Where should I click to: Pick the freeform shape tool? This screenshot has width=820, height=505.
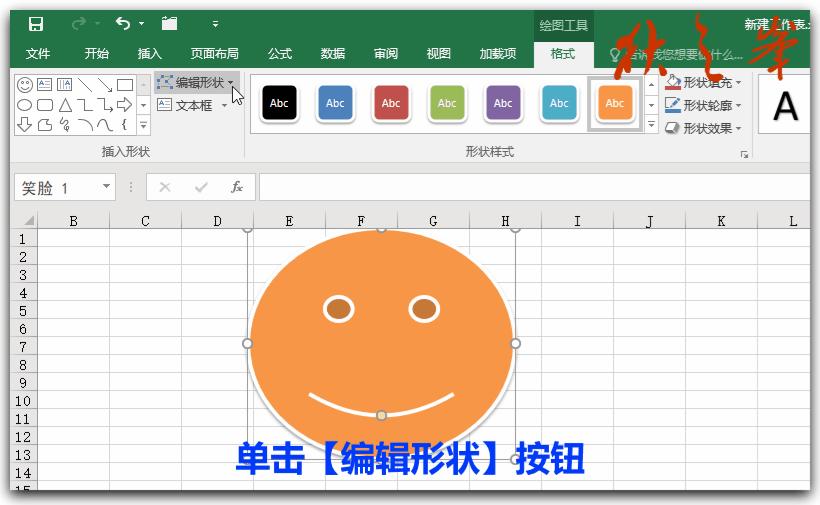(45, 124)
